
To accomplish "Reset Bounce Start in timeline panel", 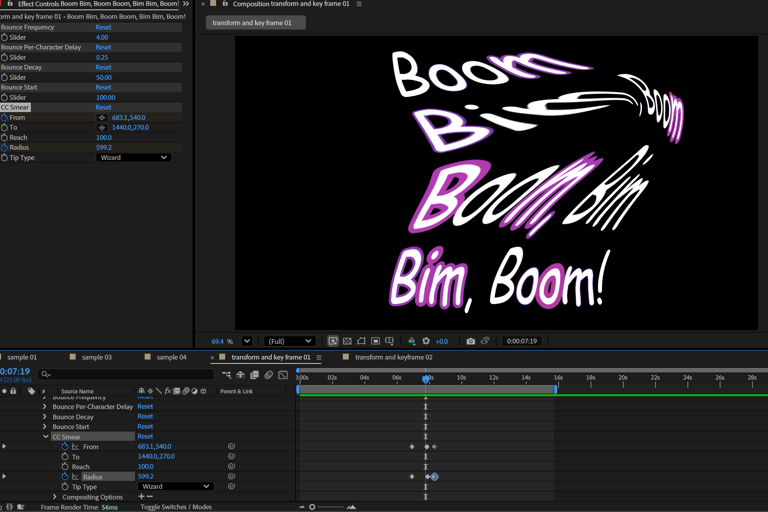I will coord(145,426).
